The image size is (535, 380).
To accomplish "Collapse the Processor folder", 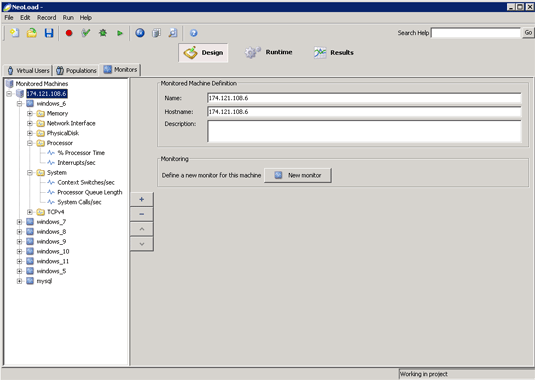I will pyautogui.click(x=30, y=143).
